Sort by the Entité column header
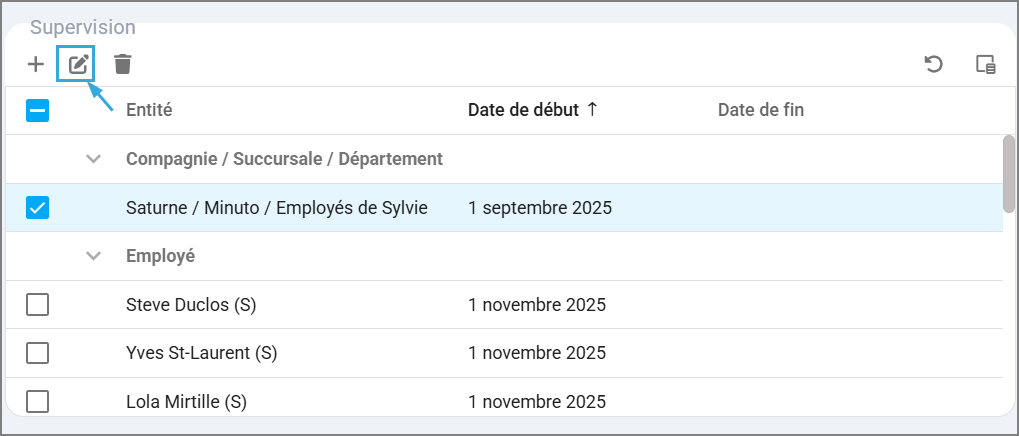Image resolution: width=1019 pixels, height=436 pixels. pos(149,110)
